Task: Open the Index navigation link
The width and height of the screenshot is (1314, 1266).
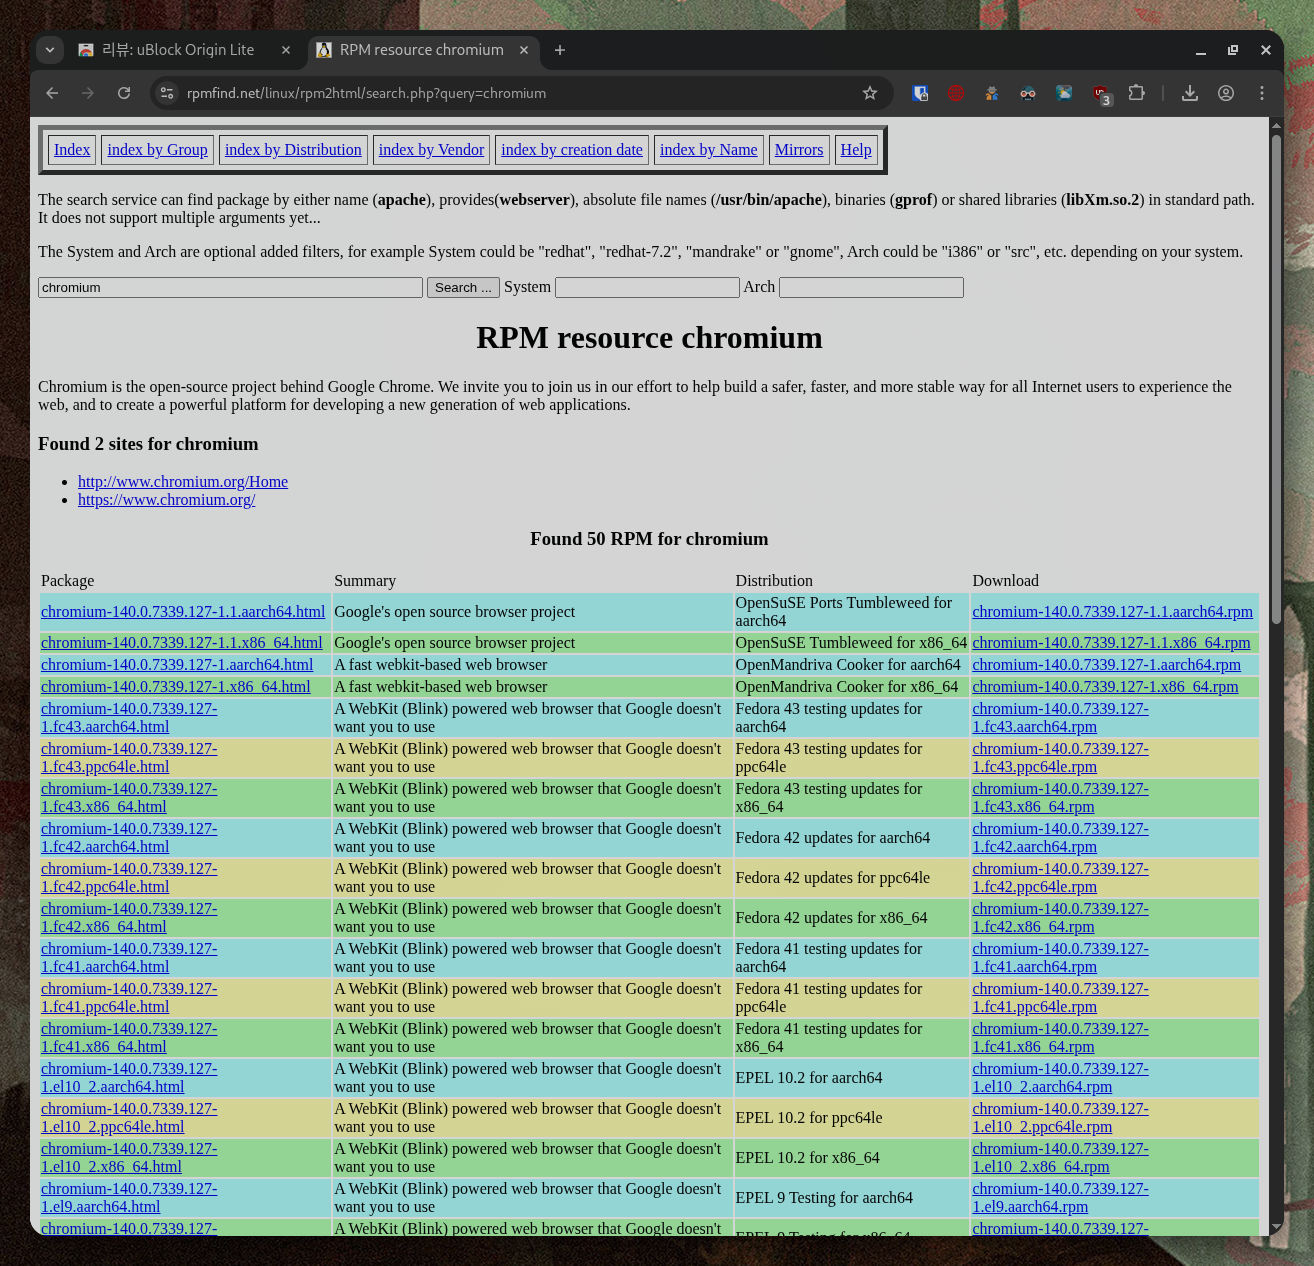Action: tap(72, 150)
